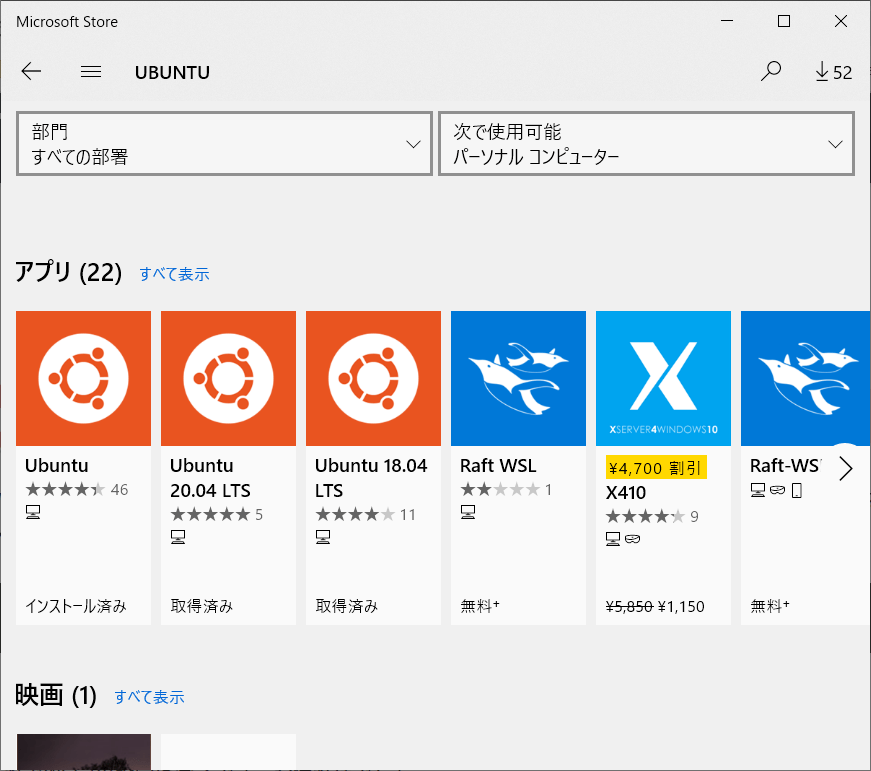Open the partially visible Raft-WSL app icon
This screenshot has width=871, height=771.
coord(805,378)
